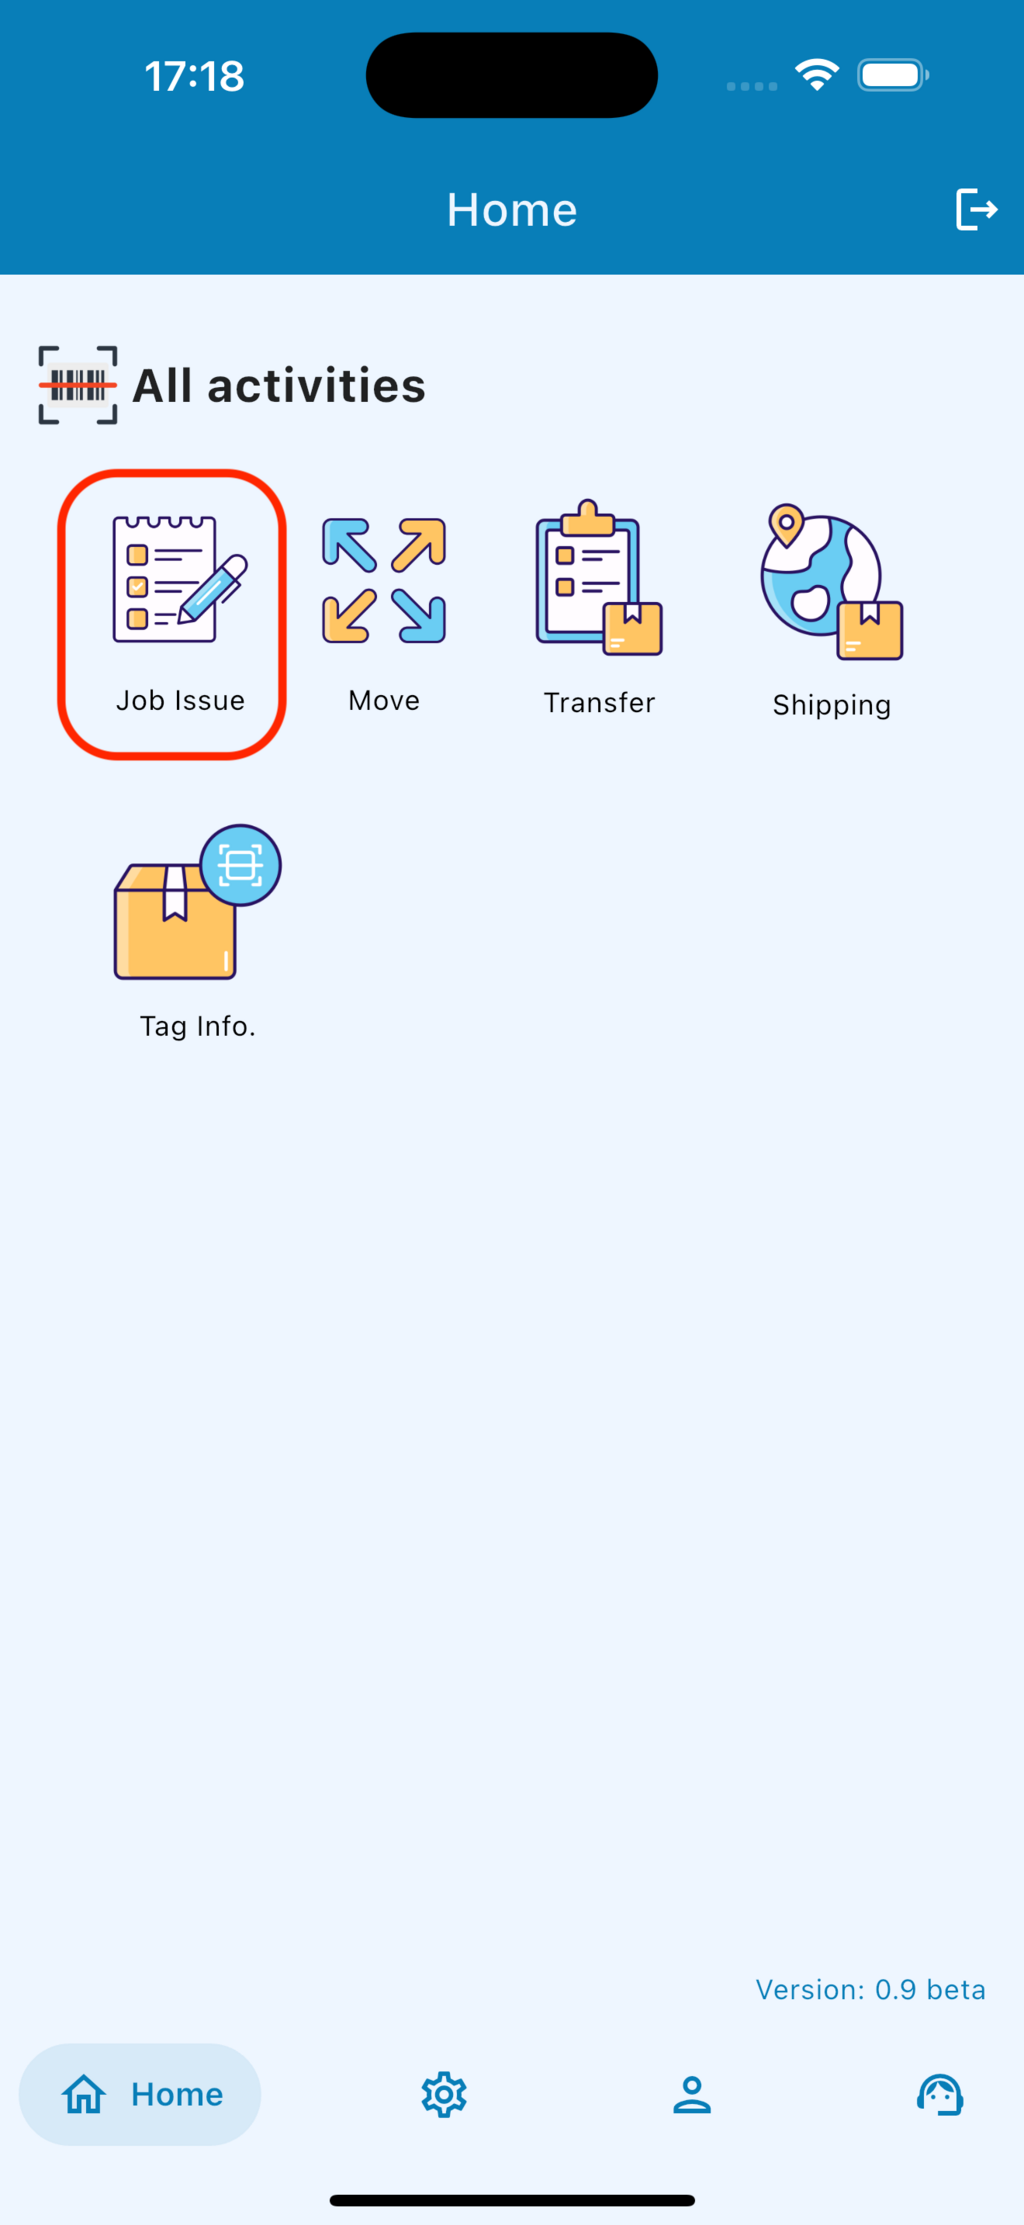This screenshot has height=2225, width=1024.
Task: Open the Transfer clipboard icon
Action: tap(599, 578)
